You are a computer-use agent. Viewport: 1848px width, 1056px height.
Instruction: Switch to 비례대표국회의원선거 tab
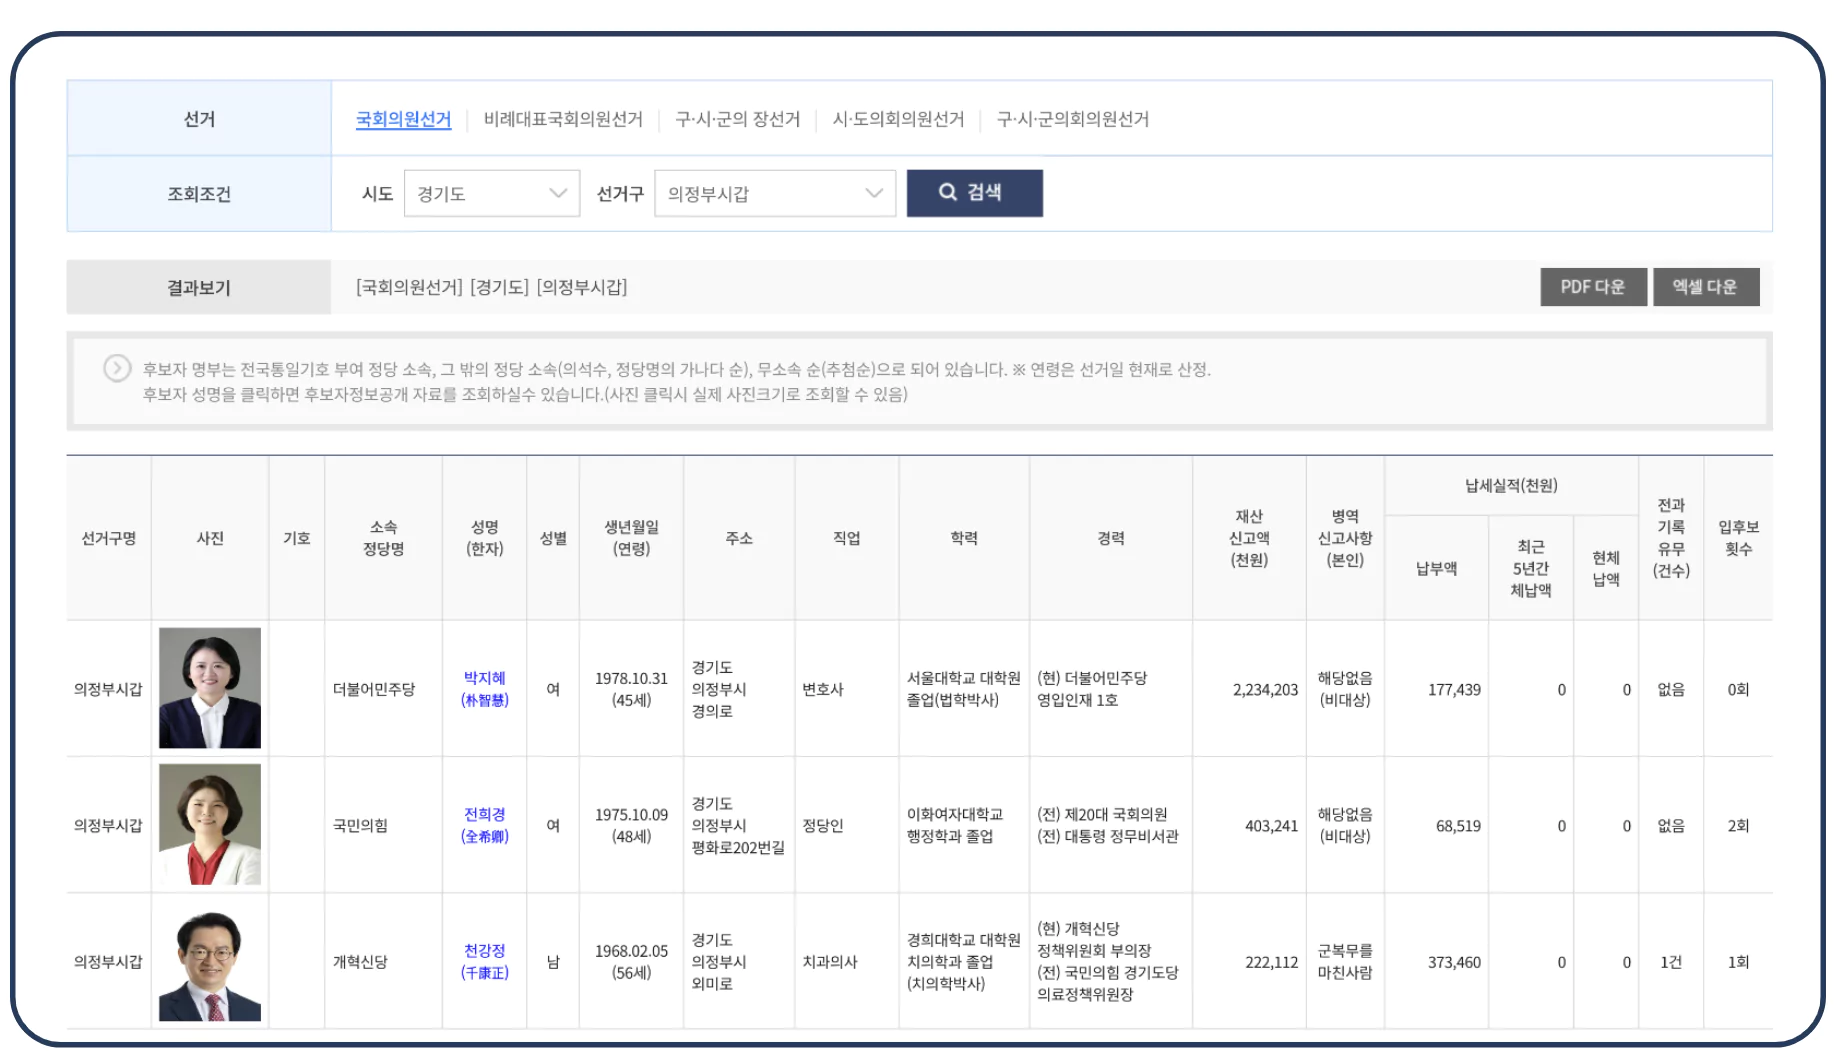tap(563, 119)
